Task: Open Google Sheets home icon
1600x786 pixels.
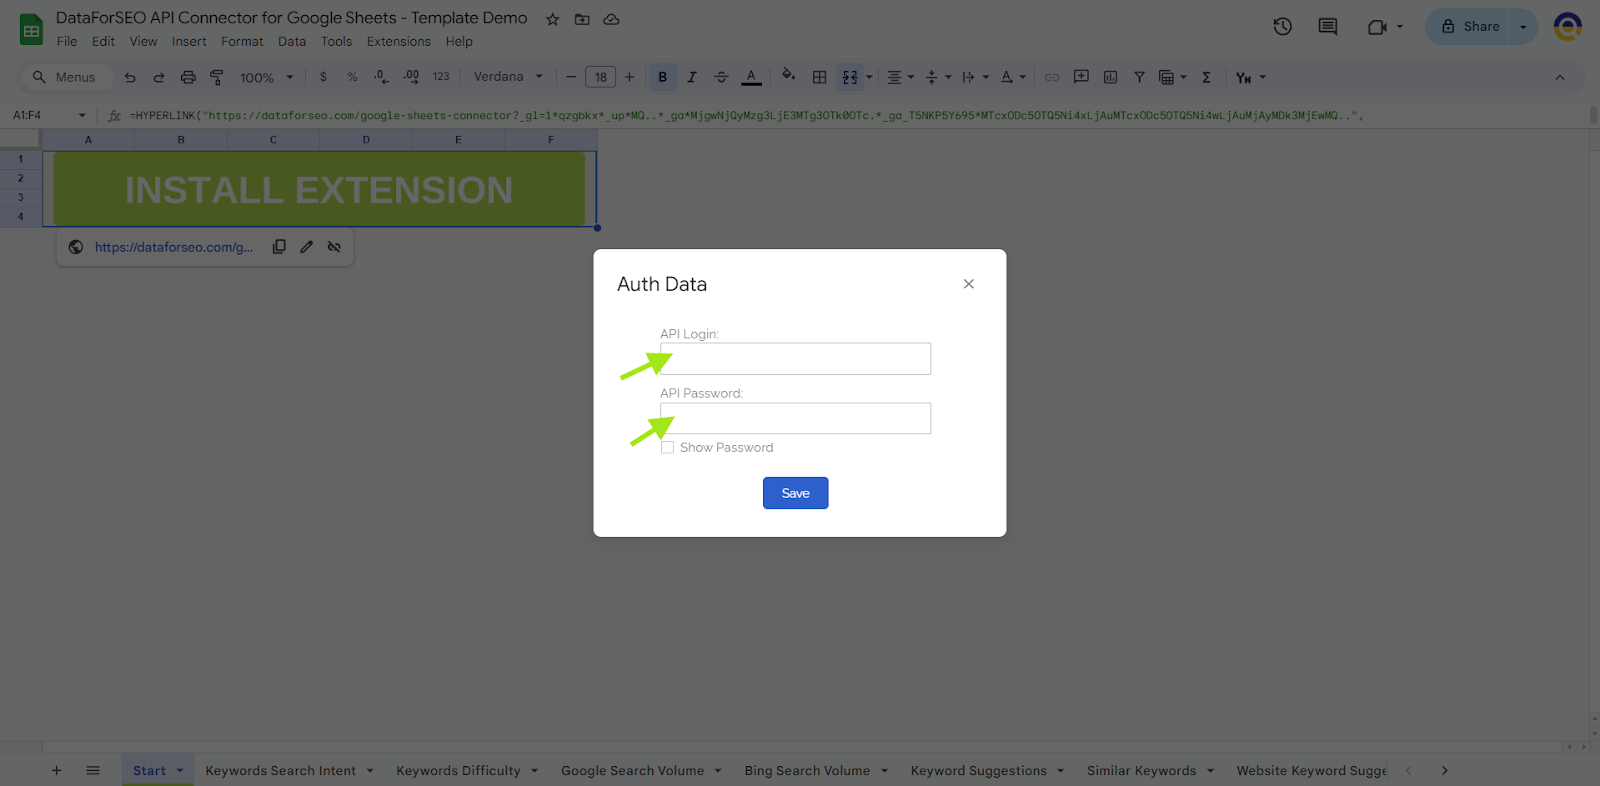Action: coord(31,29)
